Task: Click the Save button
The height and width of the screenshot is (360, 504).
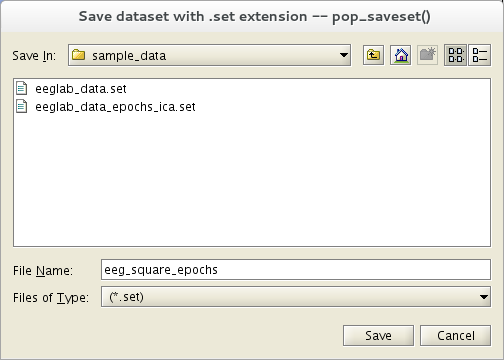Action: pyautogui.click(x=378, y=336)
